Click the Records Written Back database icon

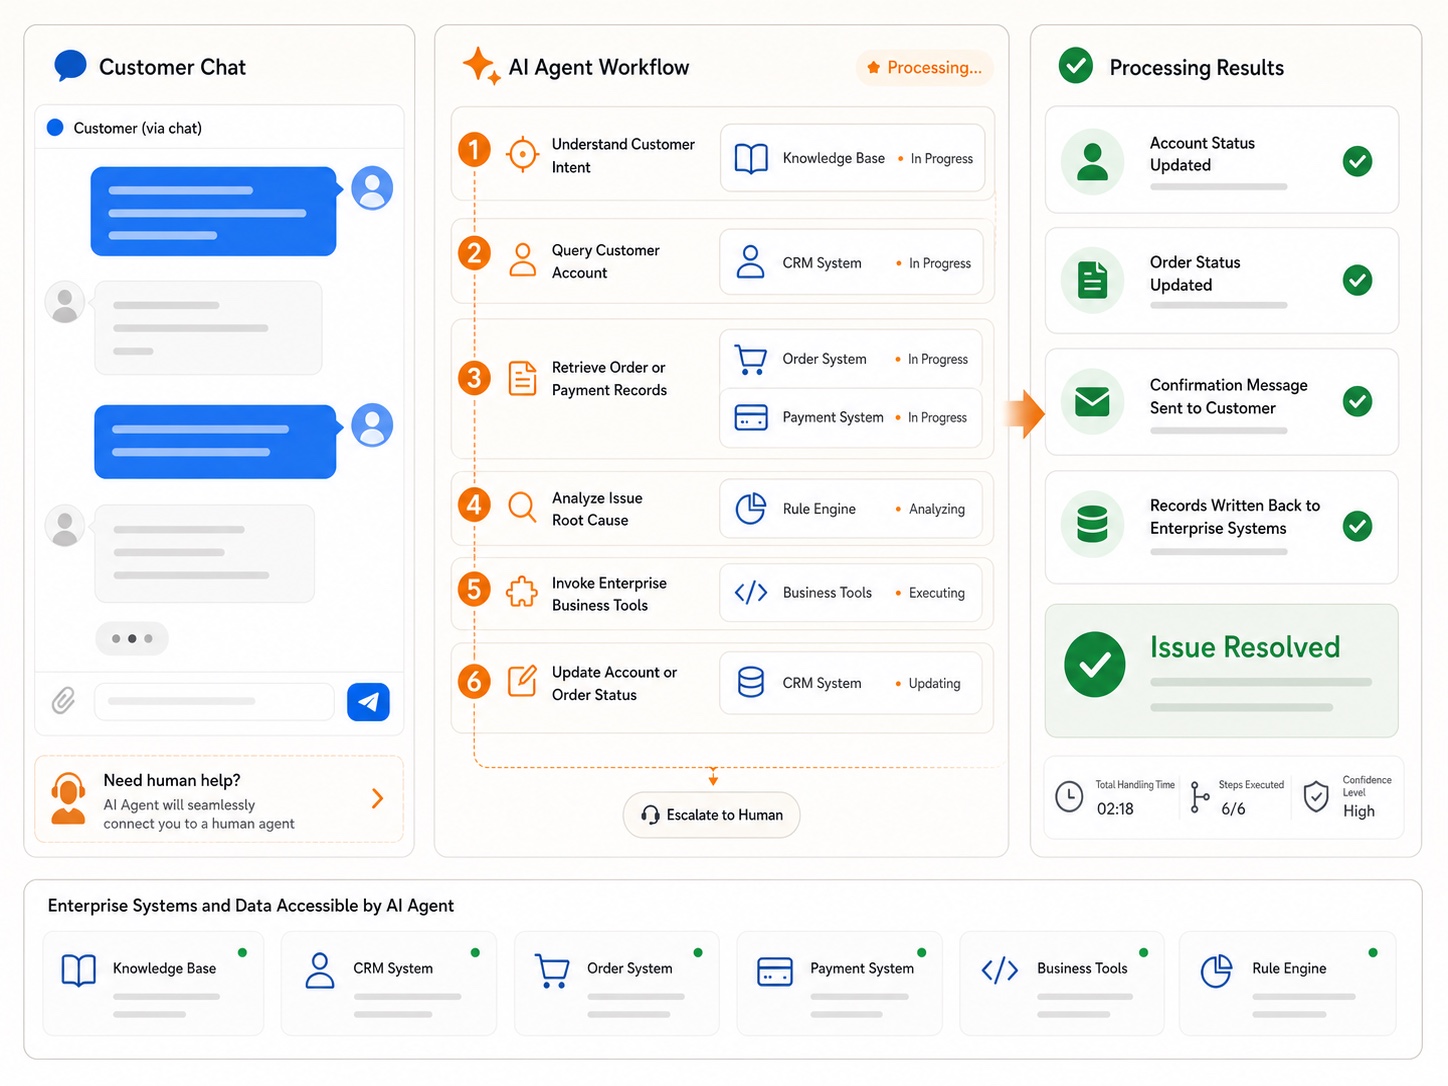pos(1093,524)
